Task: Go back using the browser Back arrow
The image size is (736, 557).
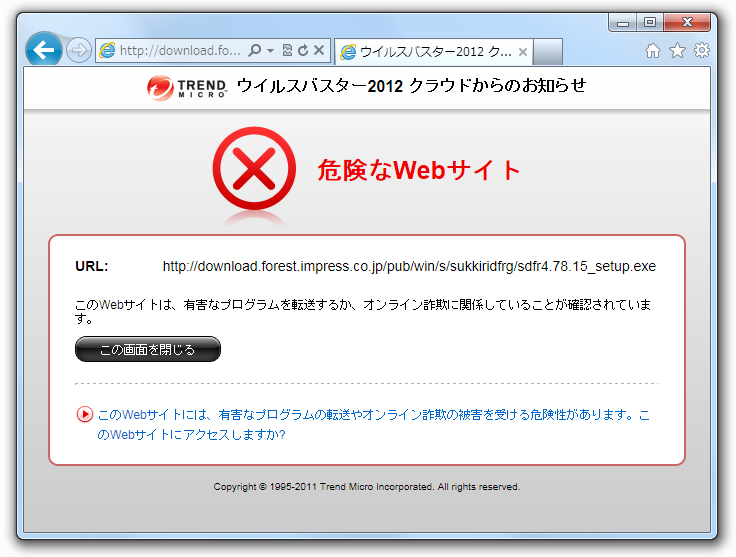Action: coord(44,49)
